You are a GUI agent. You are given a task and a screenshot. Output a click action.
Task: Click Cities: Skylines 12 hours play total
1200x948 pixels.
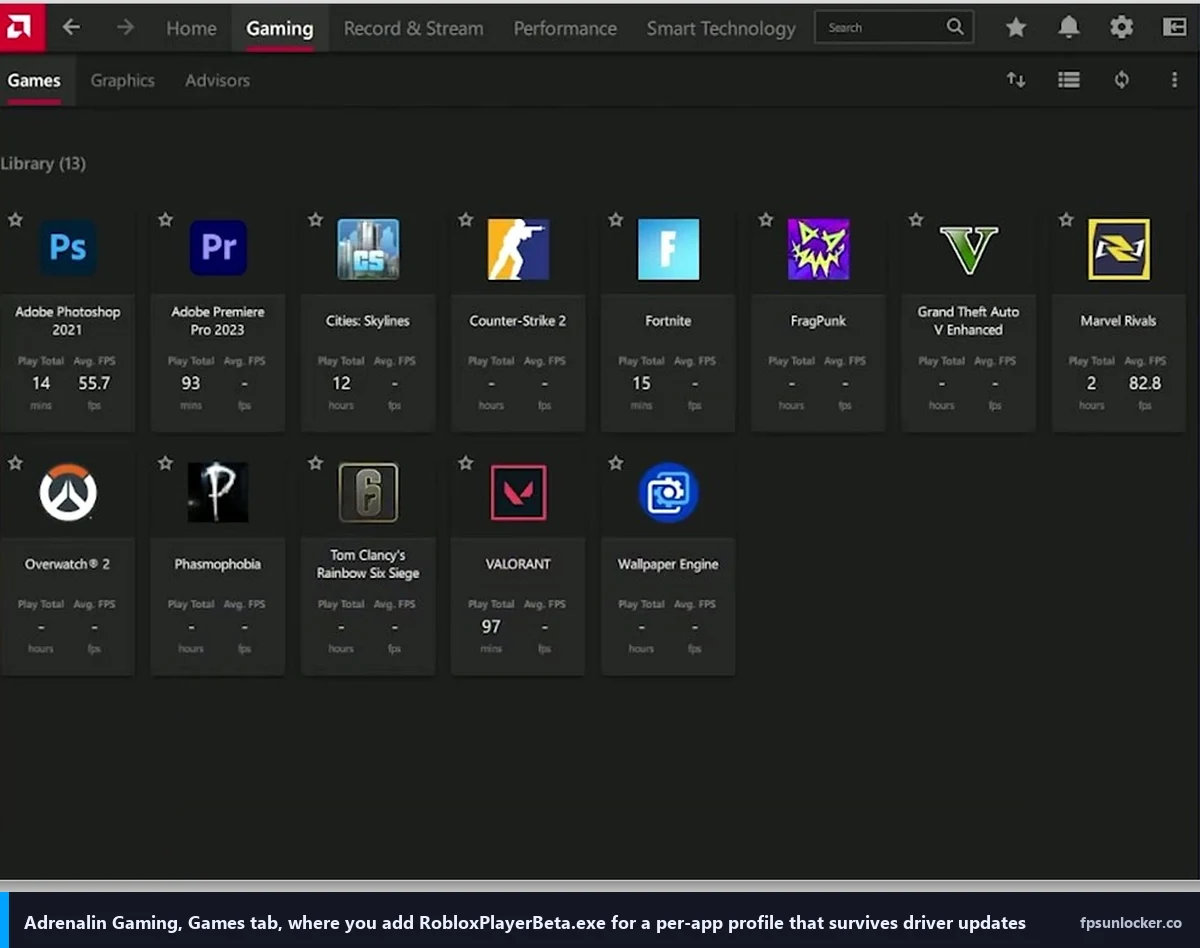341,383
